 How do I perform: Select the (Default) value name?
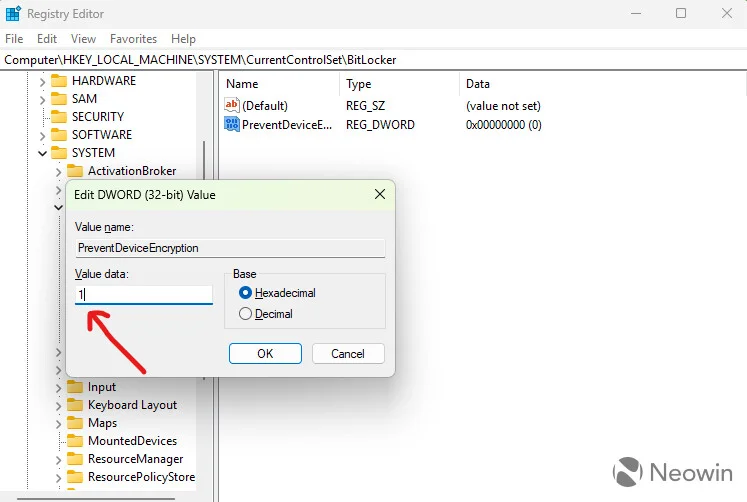coord(265,106)
